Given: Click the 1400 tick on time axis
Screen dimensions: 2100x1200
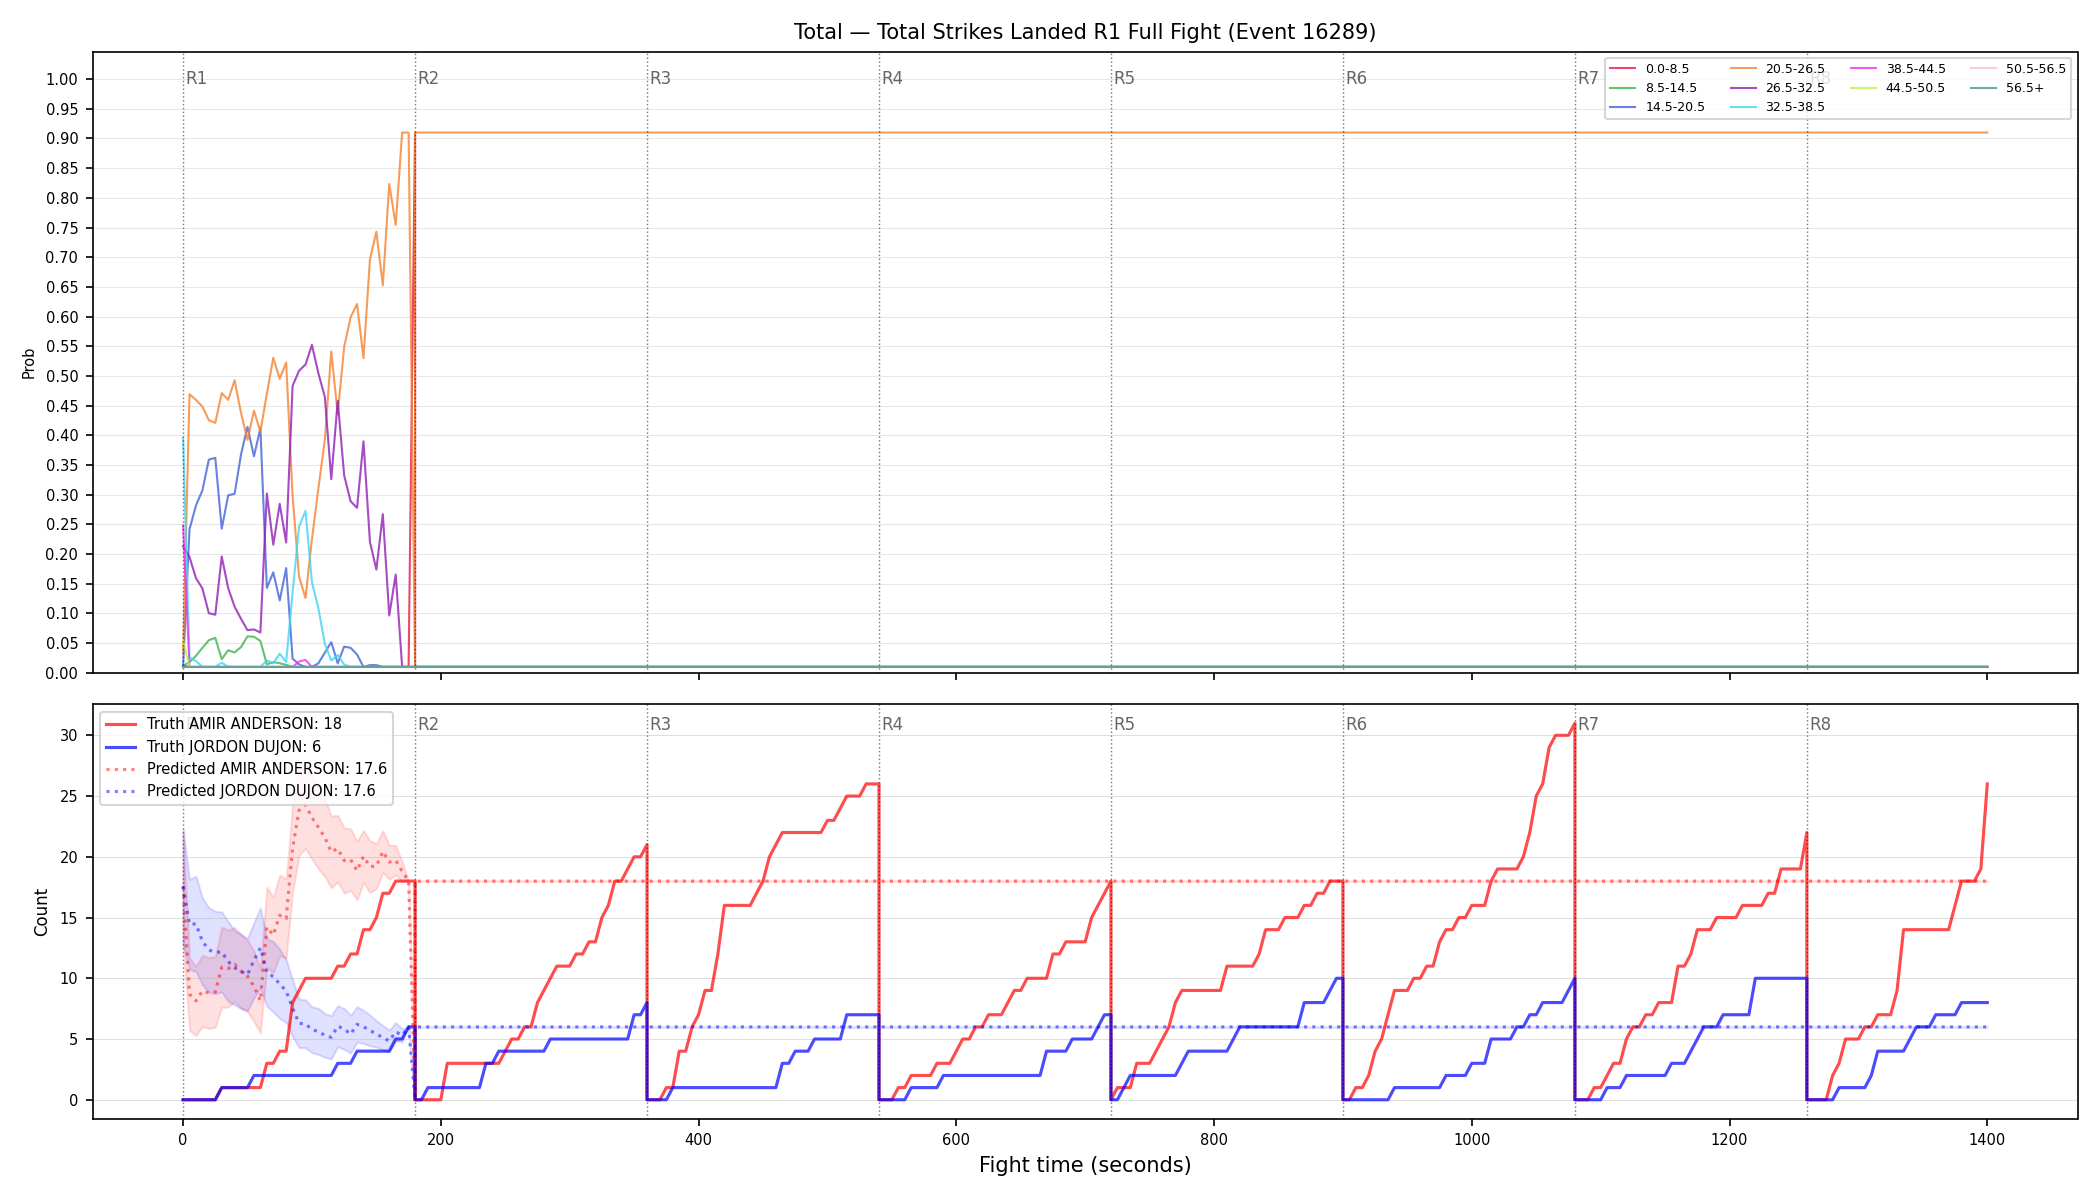Looking at the screenshot, I should [x=1987, y=1139].
